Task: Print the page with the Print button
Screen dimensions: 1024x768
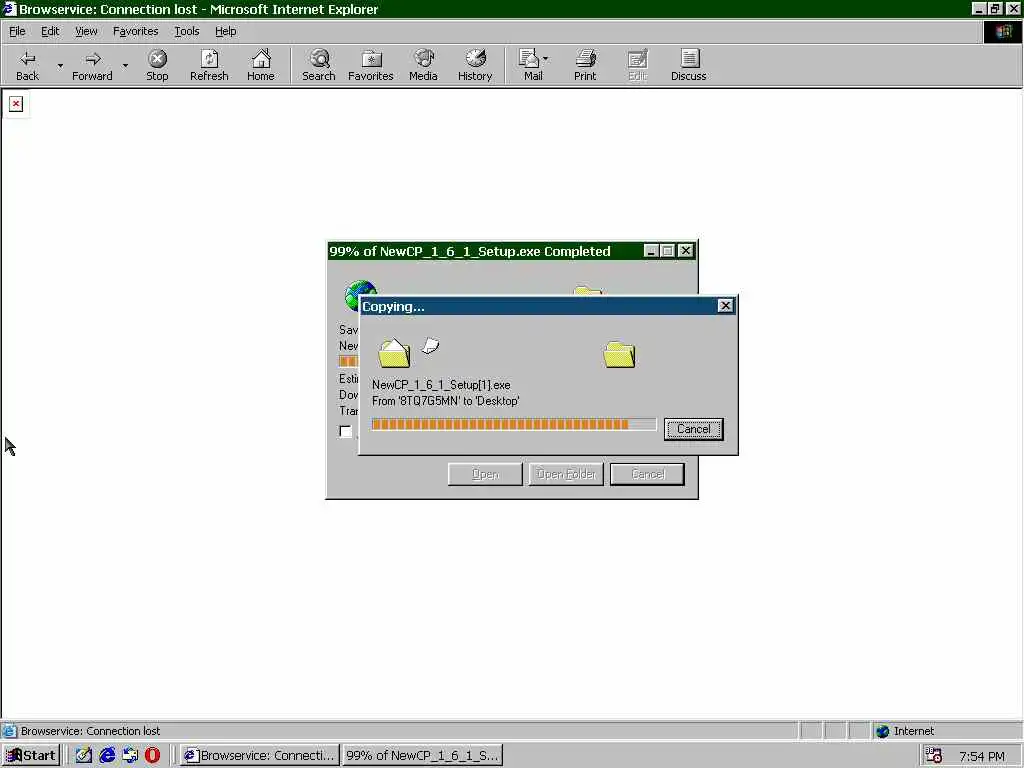Action: coord(585,65)
